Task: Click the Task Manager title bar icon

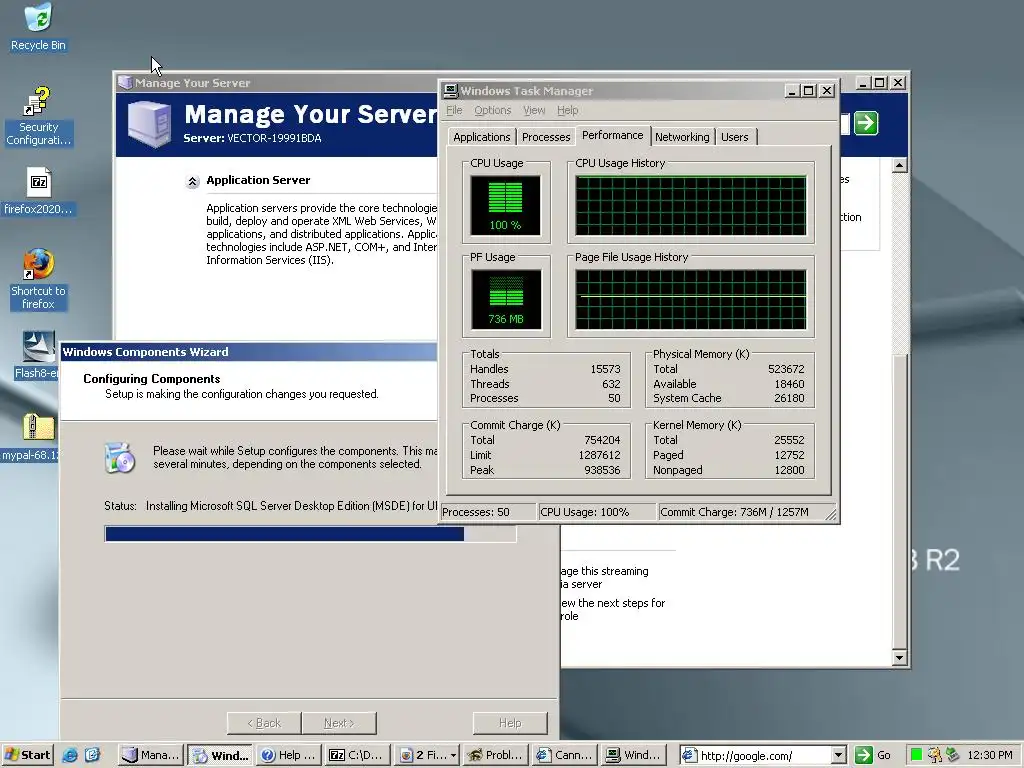Action: 450,91
